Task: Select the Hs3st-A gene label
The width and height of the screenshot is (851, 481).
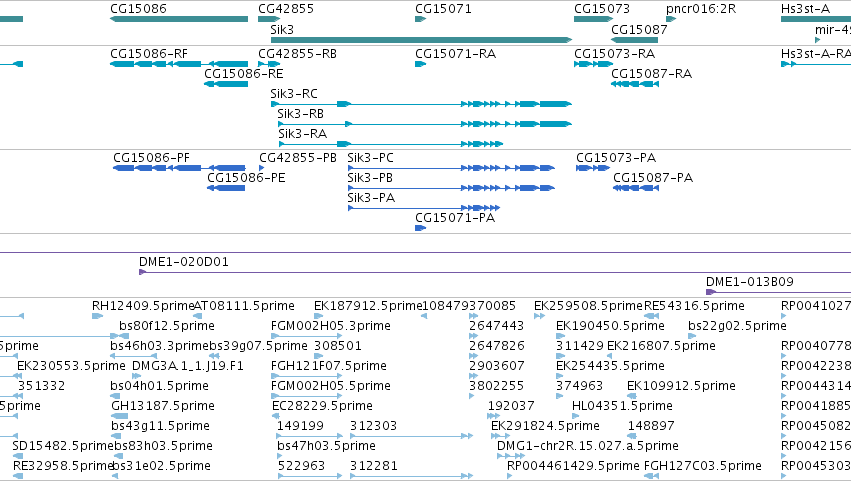Action: click(805, 9)
